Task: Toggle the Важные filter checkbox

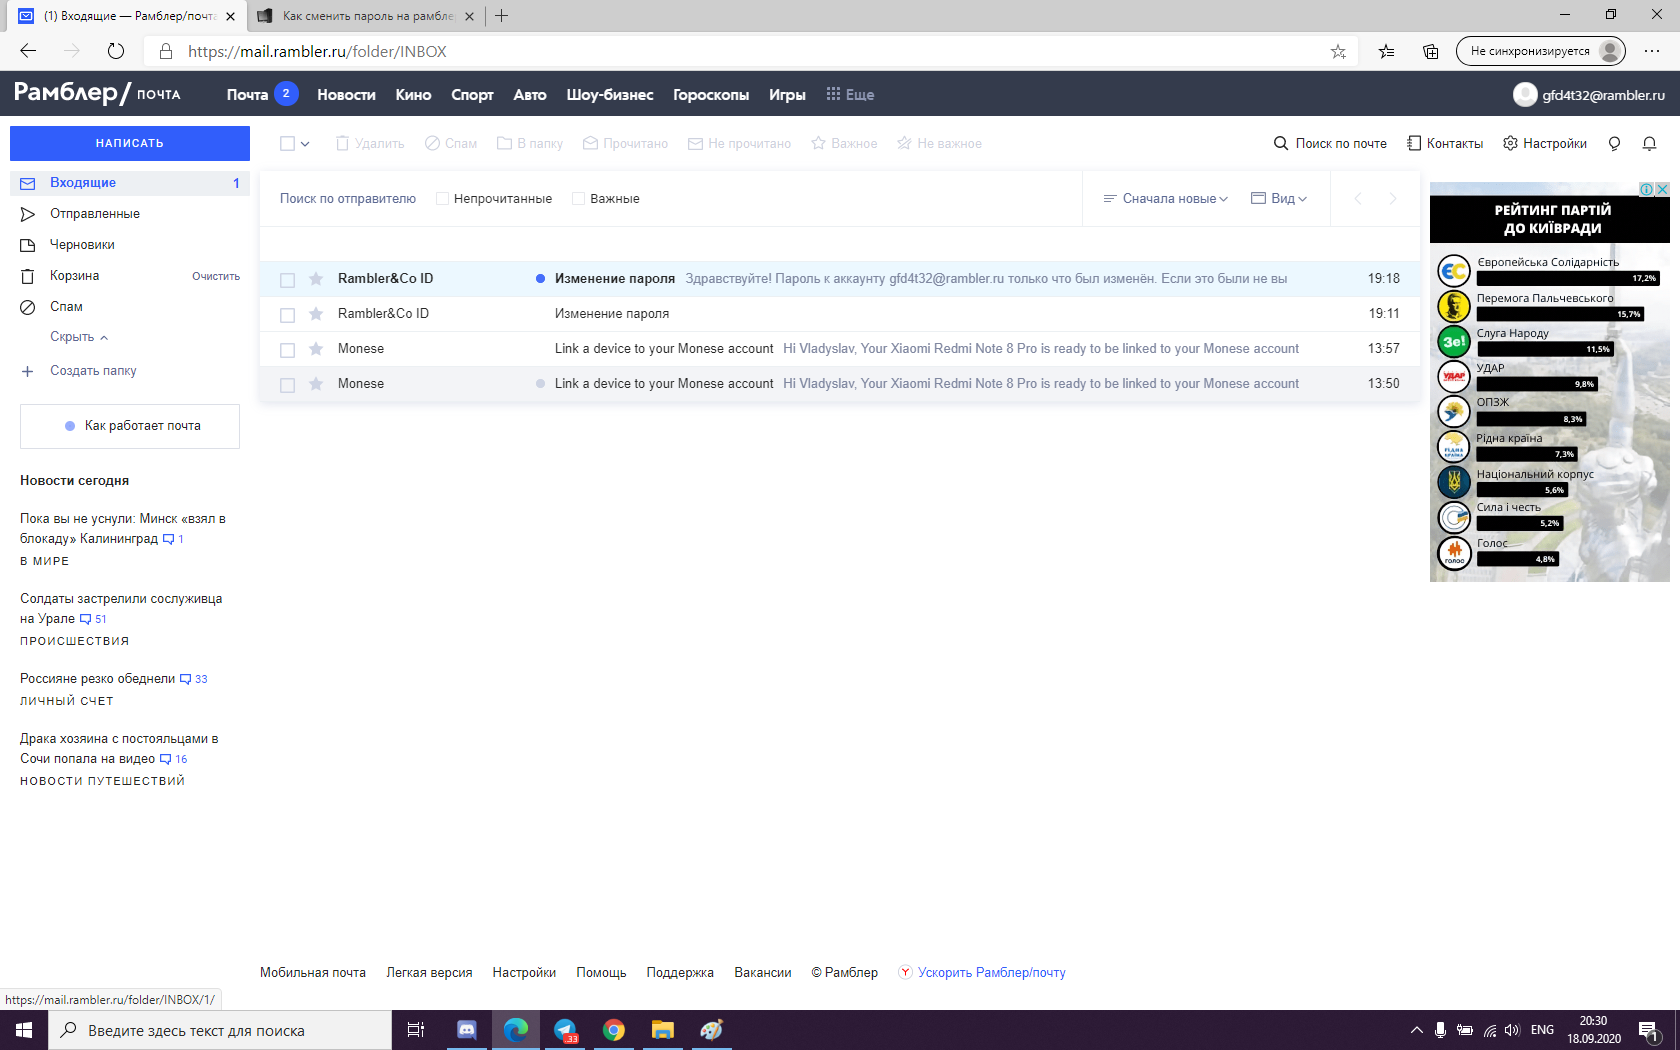Action: coord(578,199)
